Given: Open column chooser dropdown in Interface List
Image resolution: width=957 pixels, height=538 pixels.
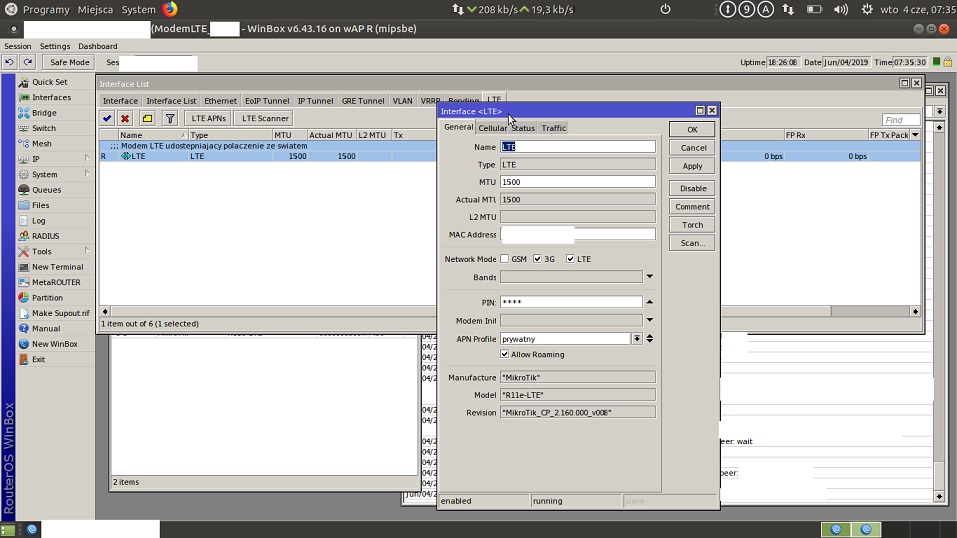Looking at the screenshot, I should [915, 135].
